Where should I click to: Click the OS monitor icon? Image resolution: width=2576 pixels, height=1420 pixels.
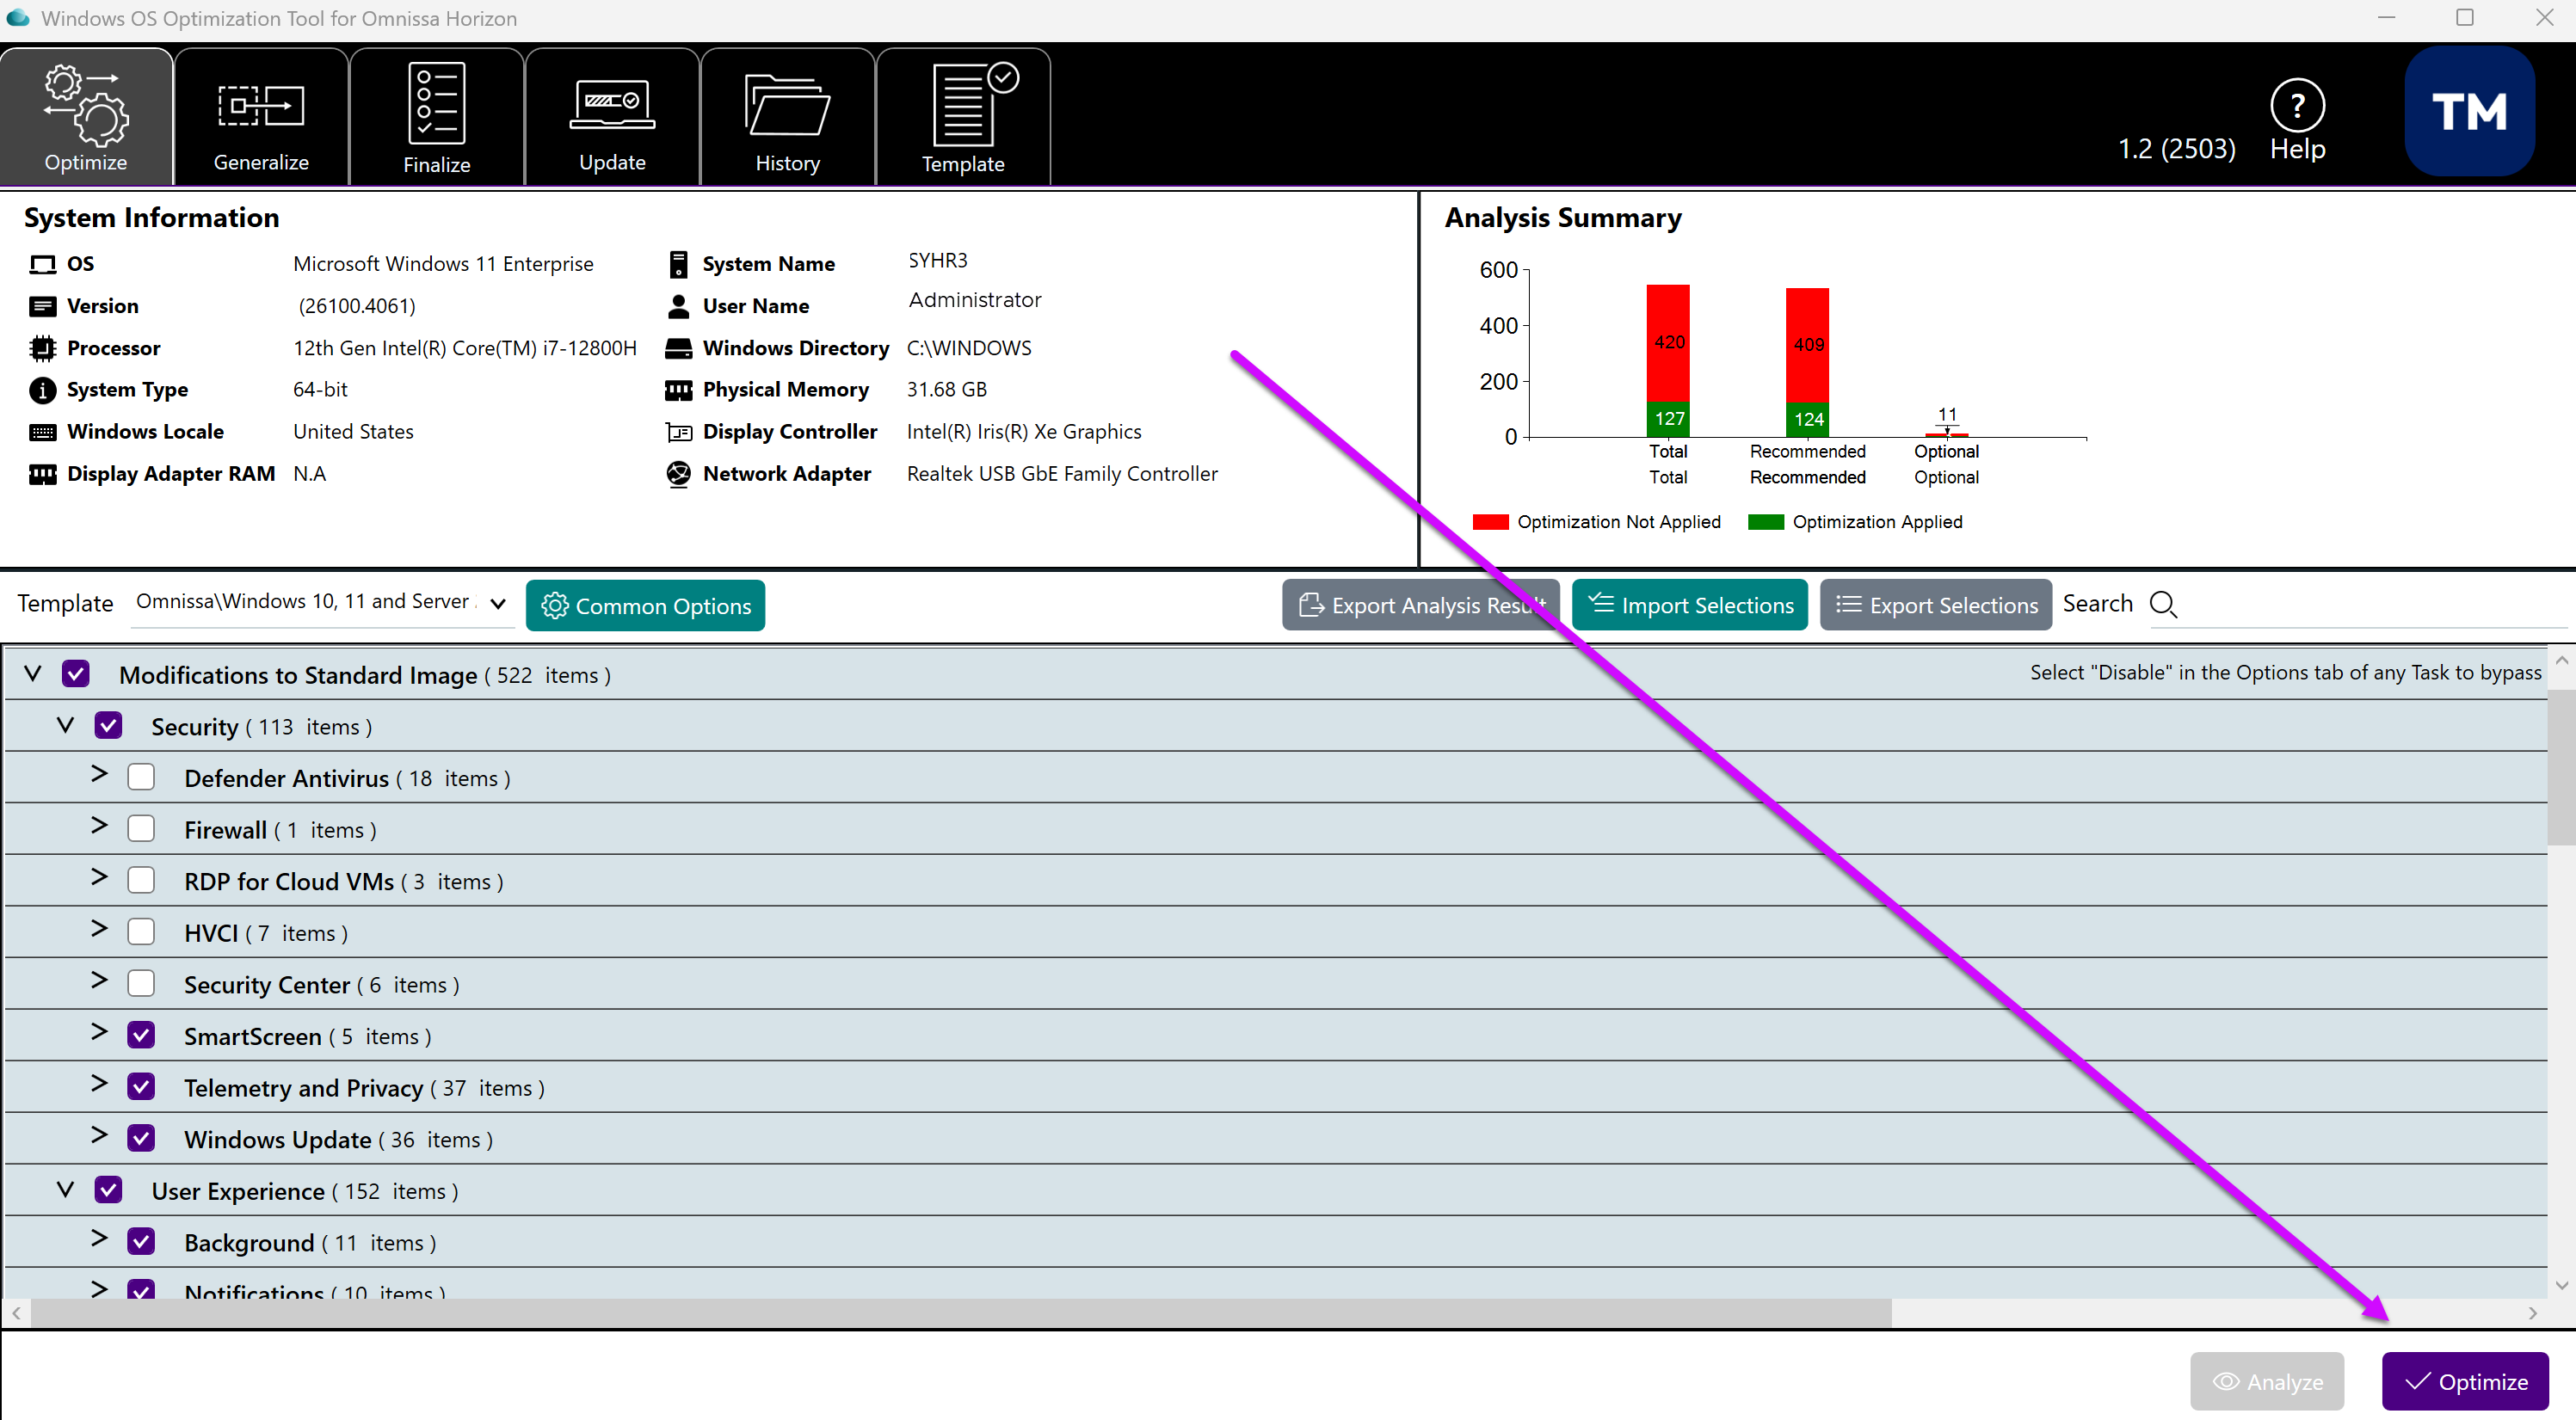pyautogui.click(x=43, y=264)
